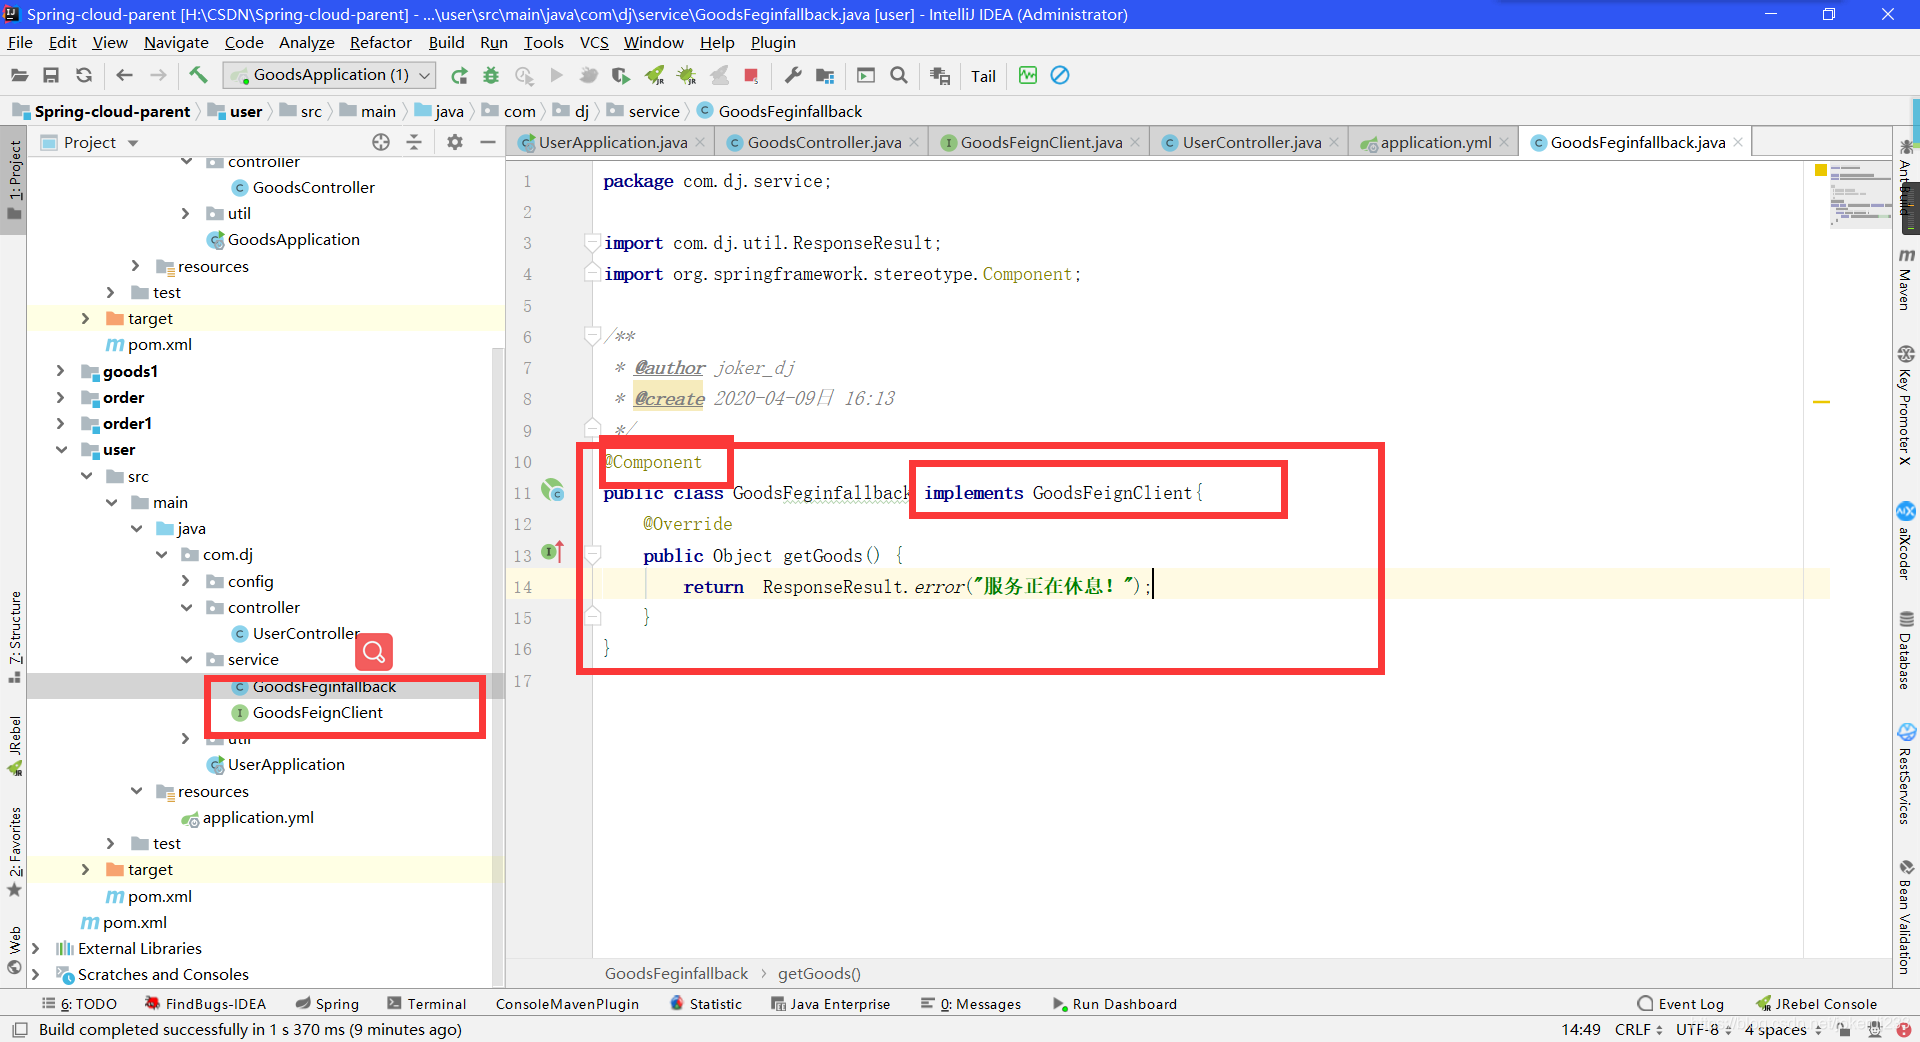Collapse the user module
Screen dimensions: 1920x1042
click(x=61, y=450)
